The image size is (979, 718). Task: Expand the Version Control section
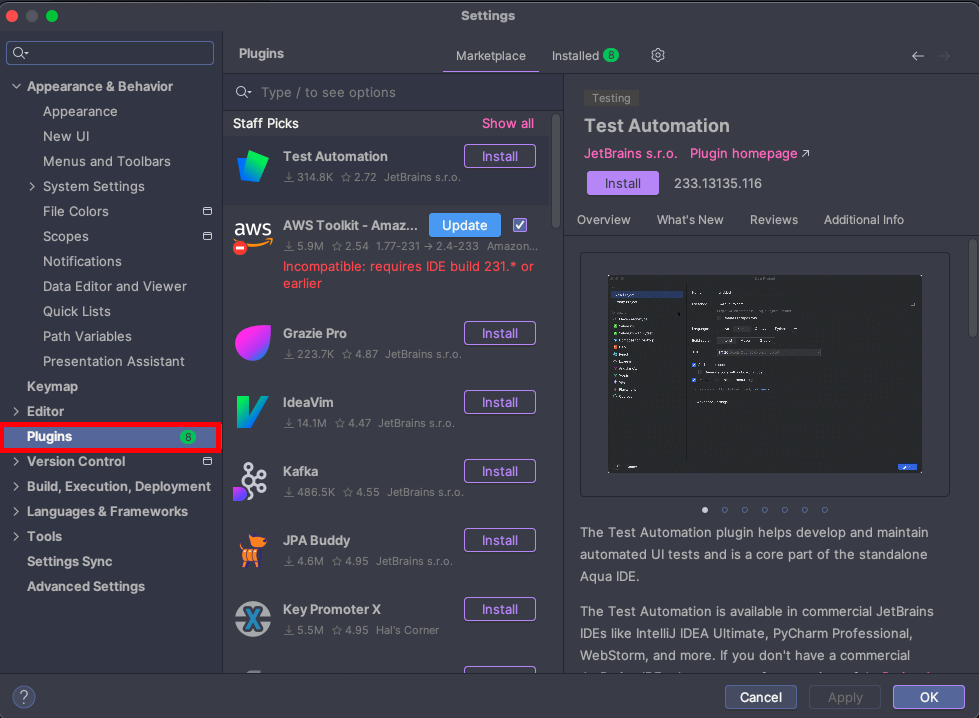tap(16, 461)
